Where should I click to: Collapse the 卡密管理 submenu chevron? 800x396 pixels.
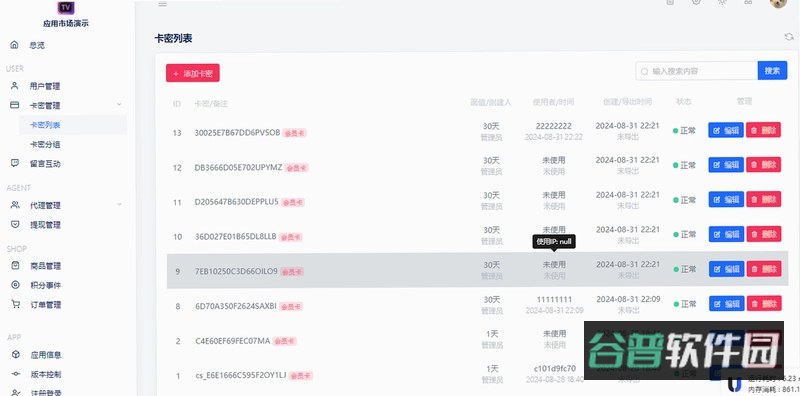pos(119,105)
